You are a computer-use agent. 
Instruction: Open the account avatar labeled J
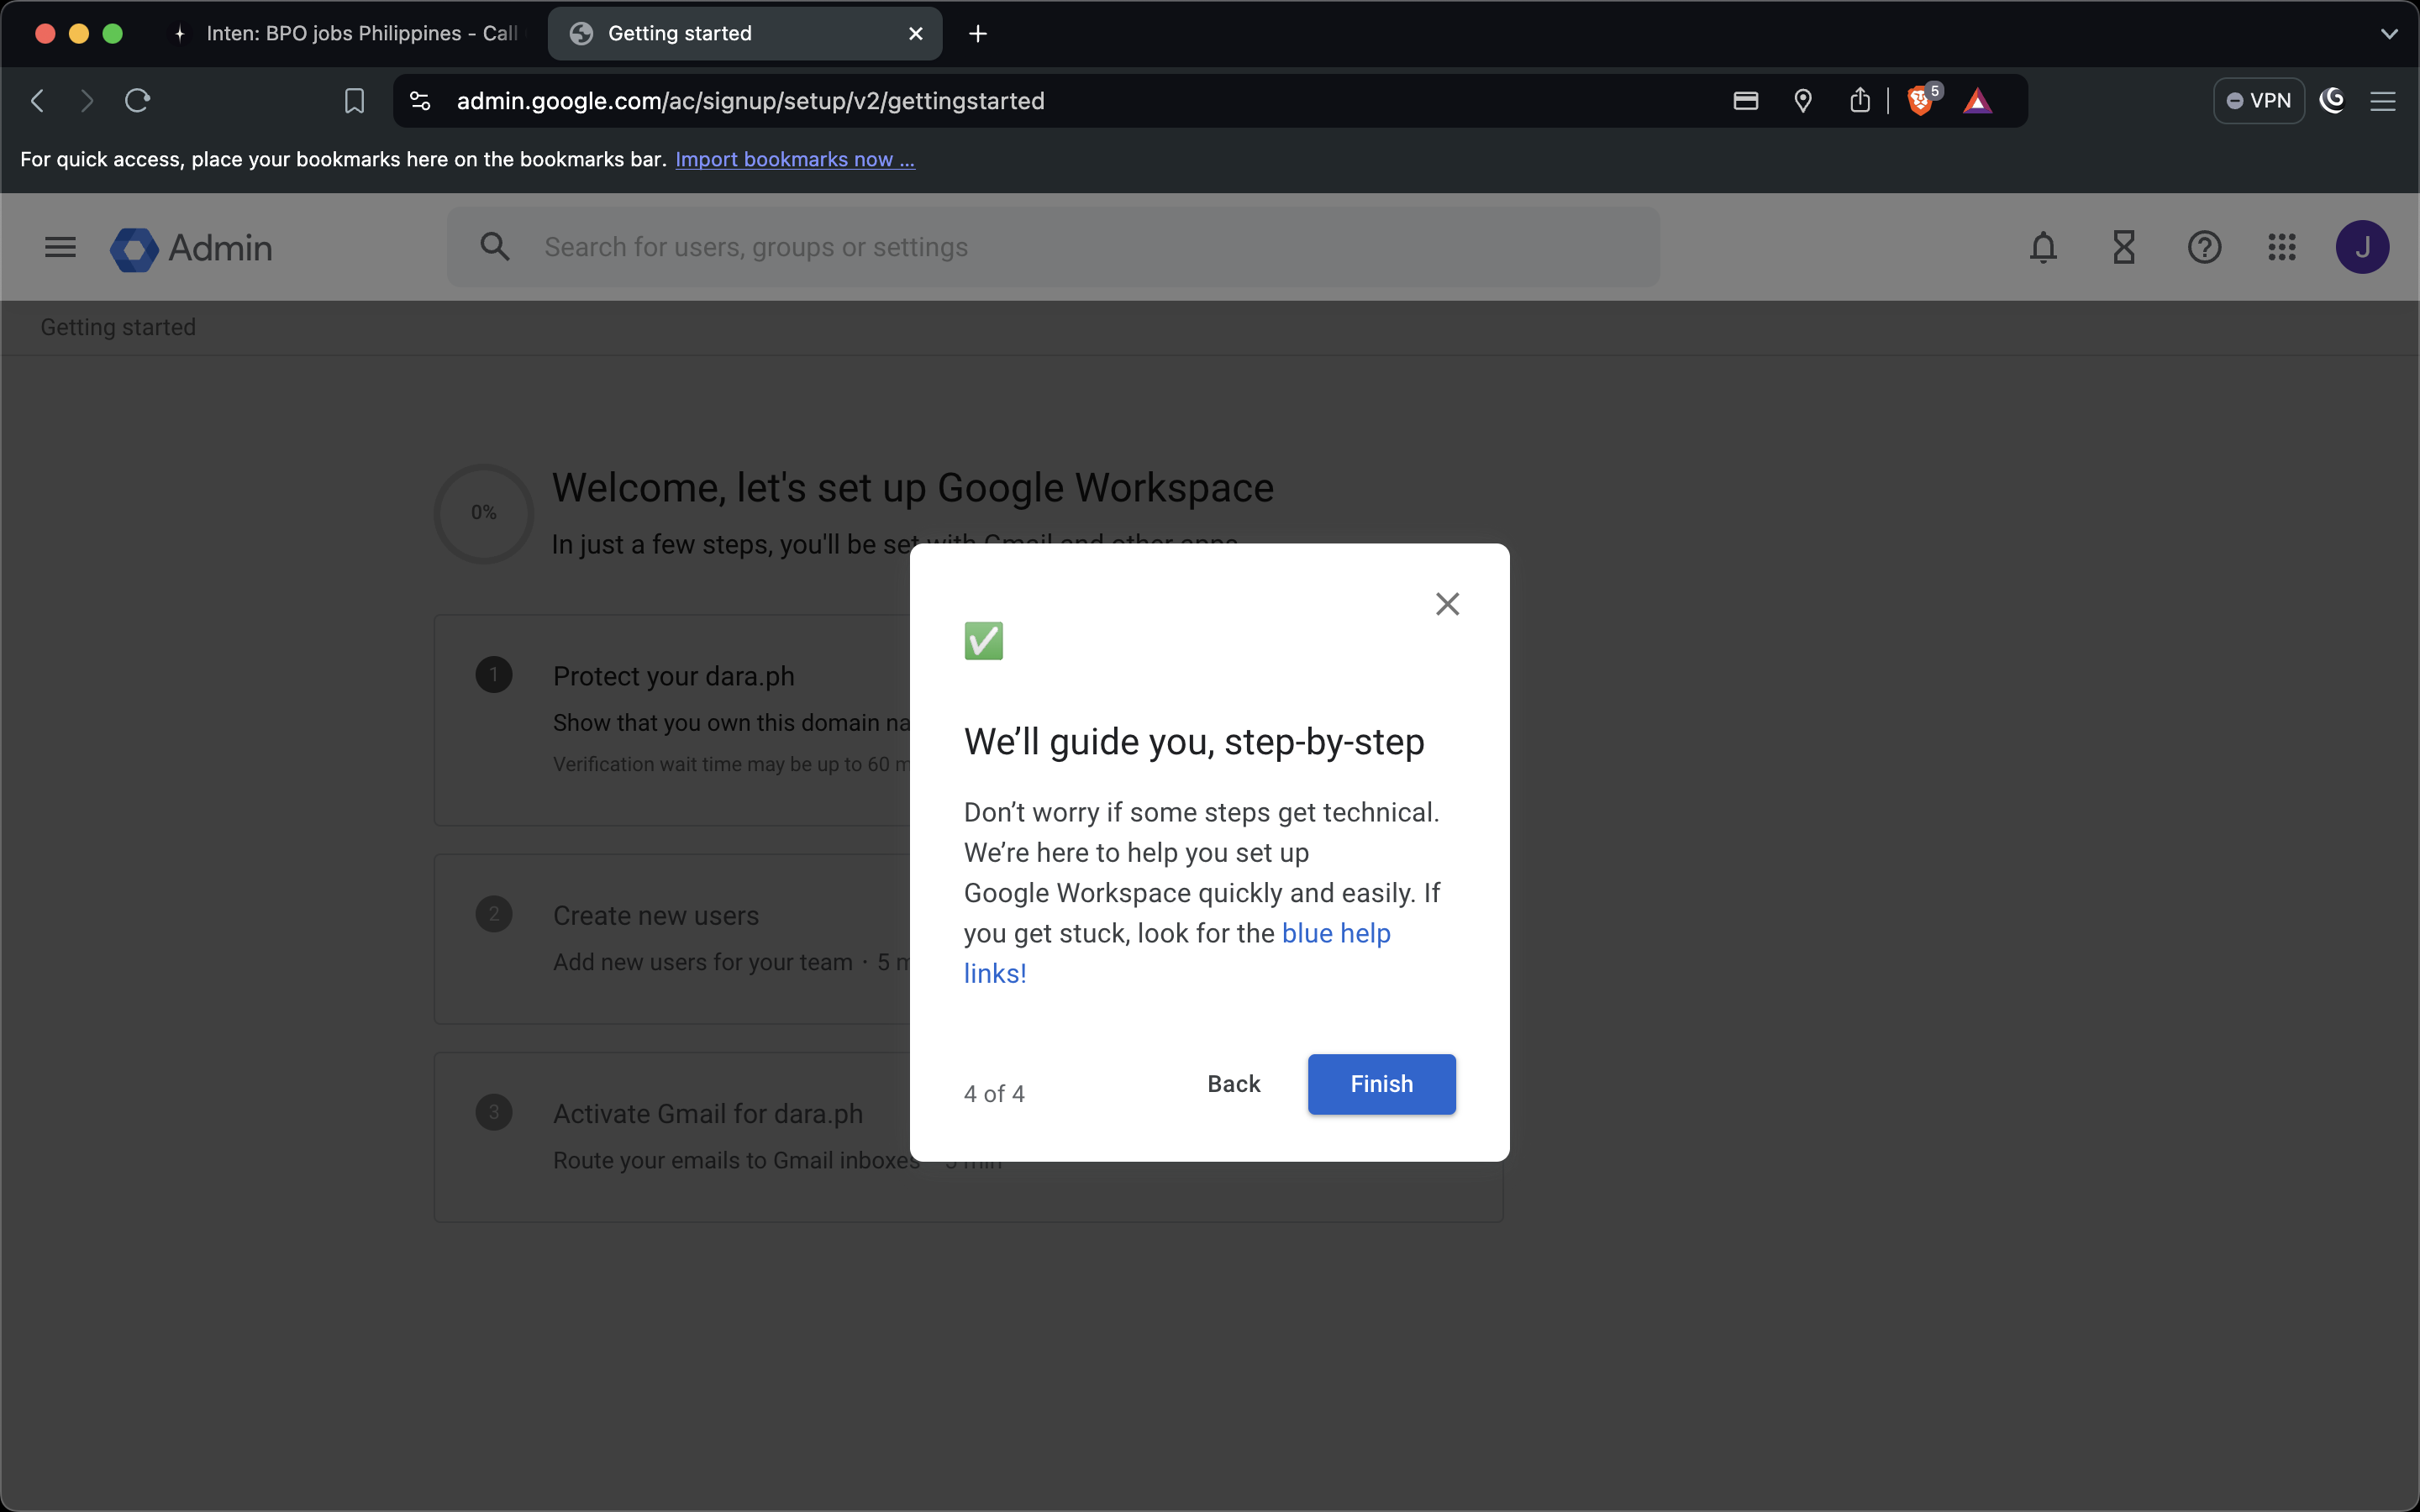(2362, 247)
